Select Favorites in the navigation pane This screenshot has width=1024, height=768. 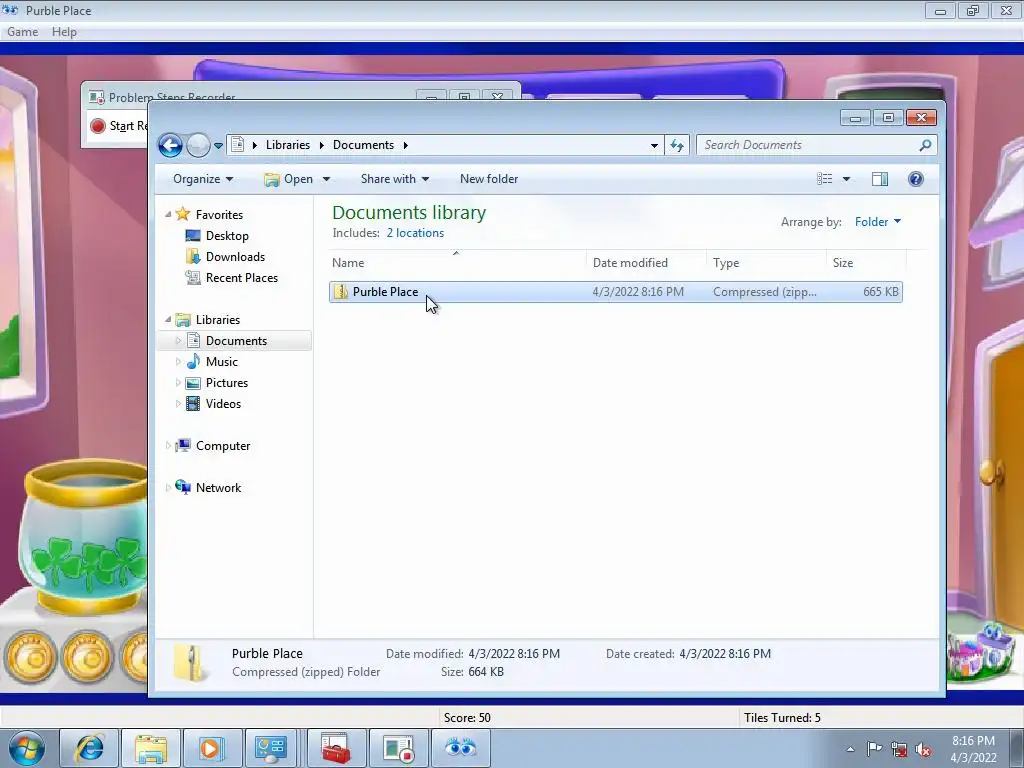[x=219, y=215]
